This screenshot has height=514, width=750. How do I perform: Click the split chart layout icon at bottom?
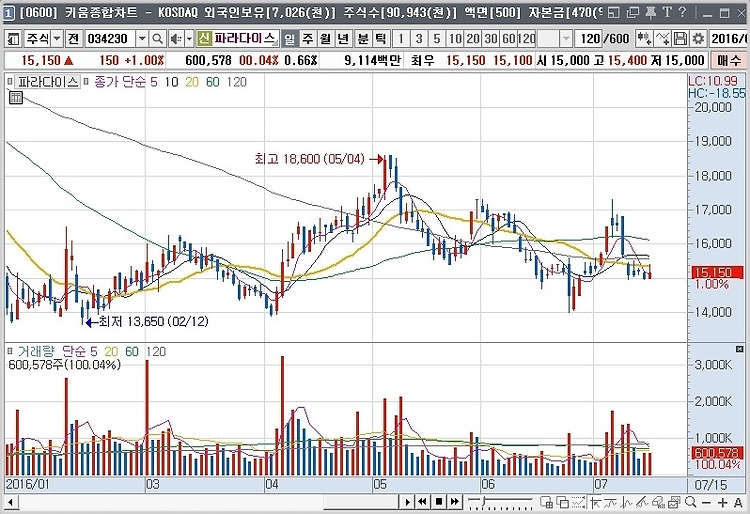pyautogui.click(x=546, y=502)
